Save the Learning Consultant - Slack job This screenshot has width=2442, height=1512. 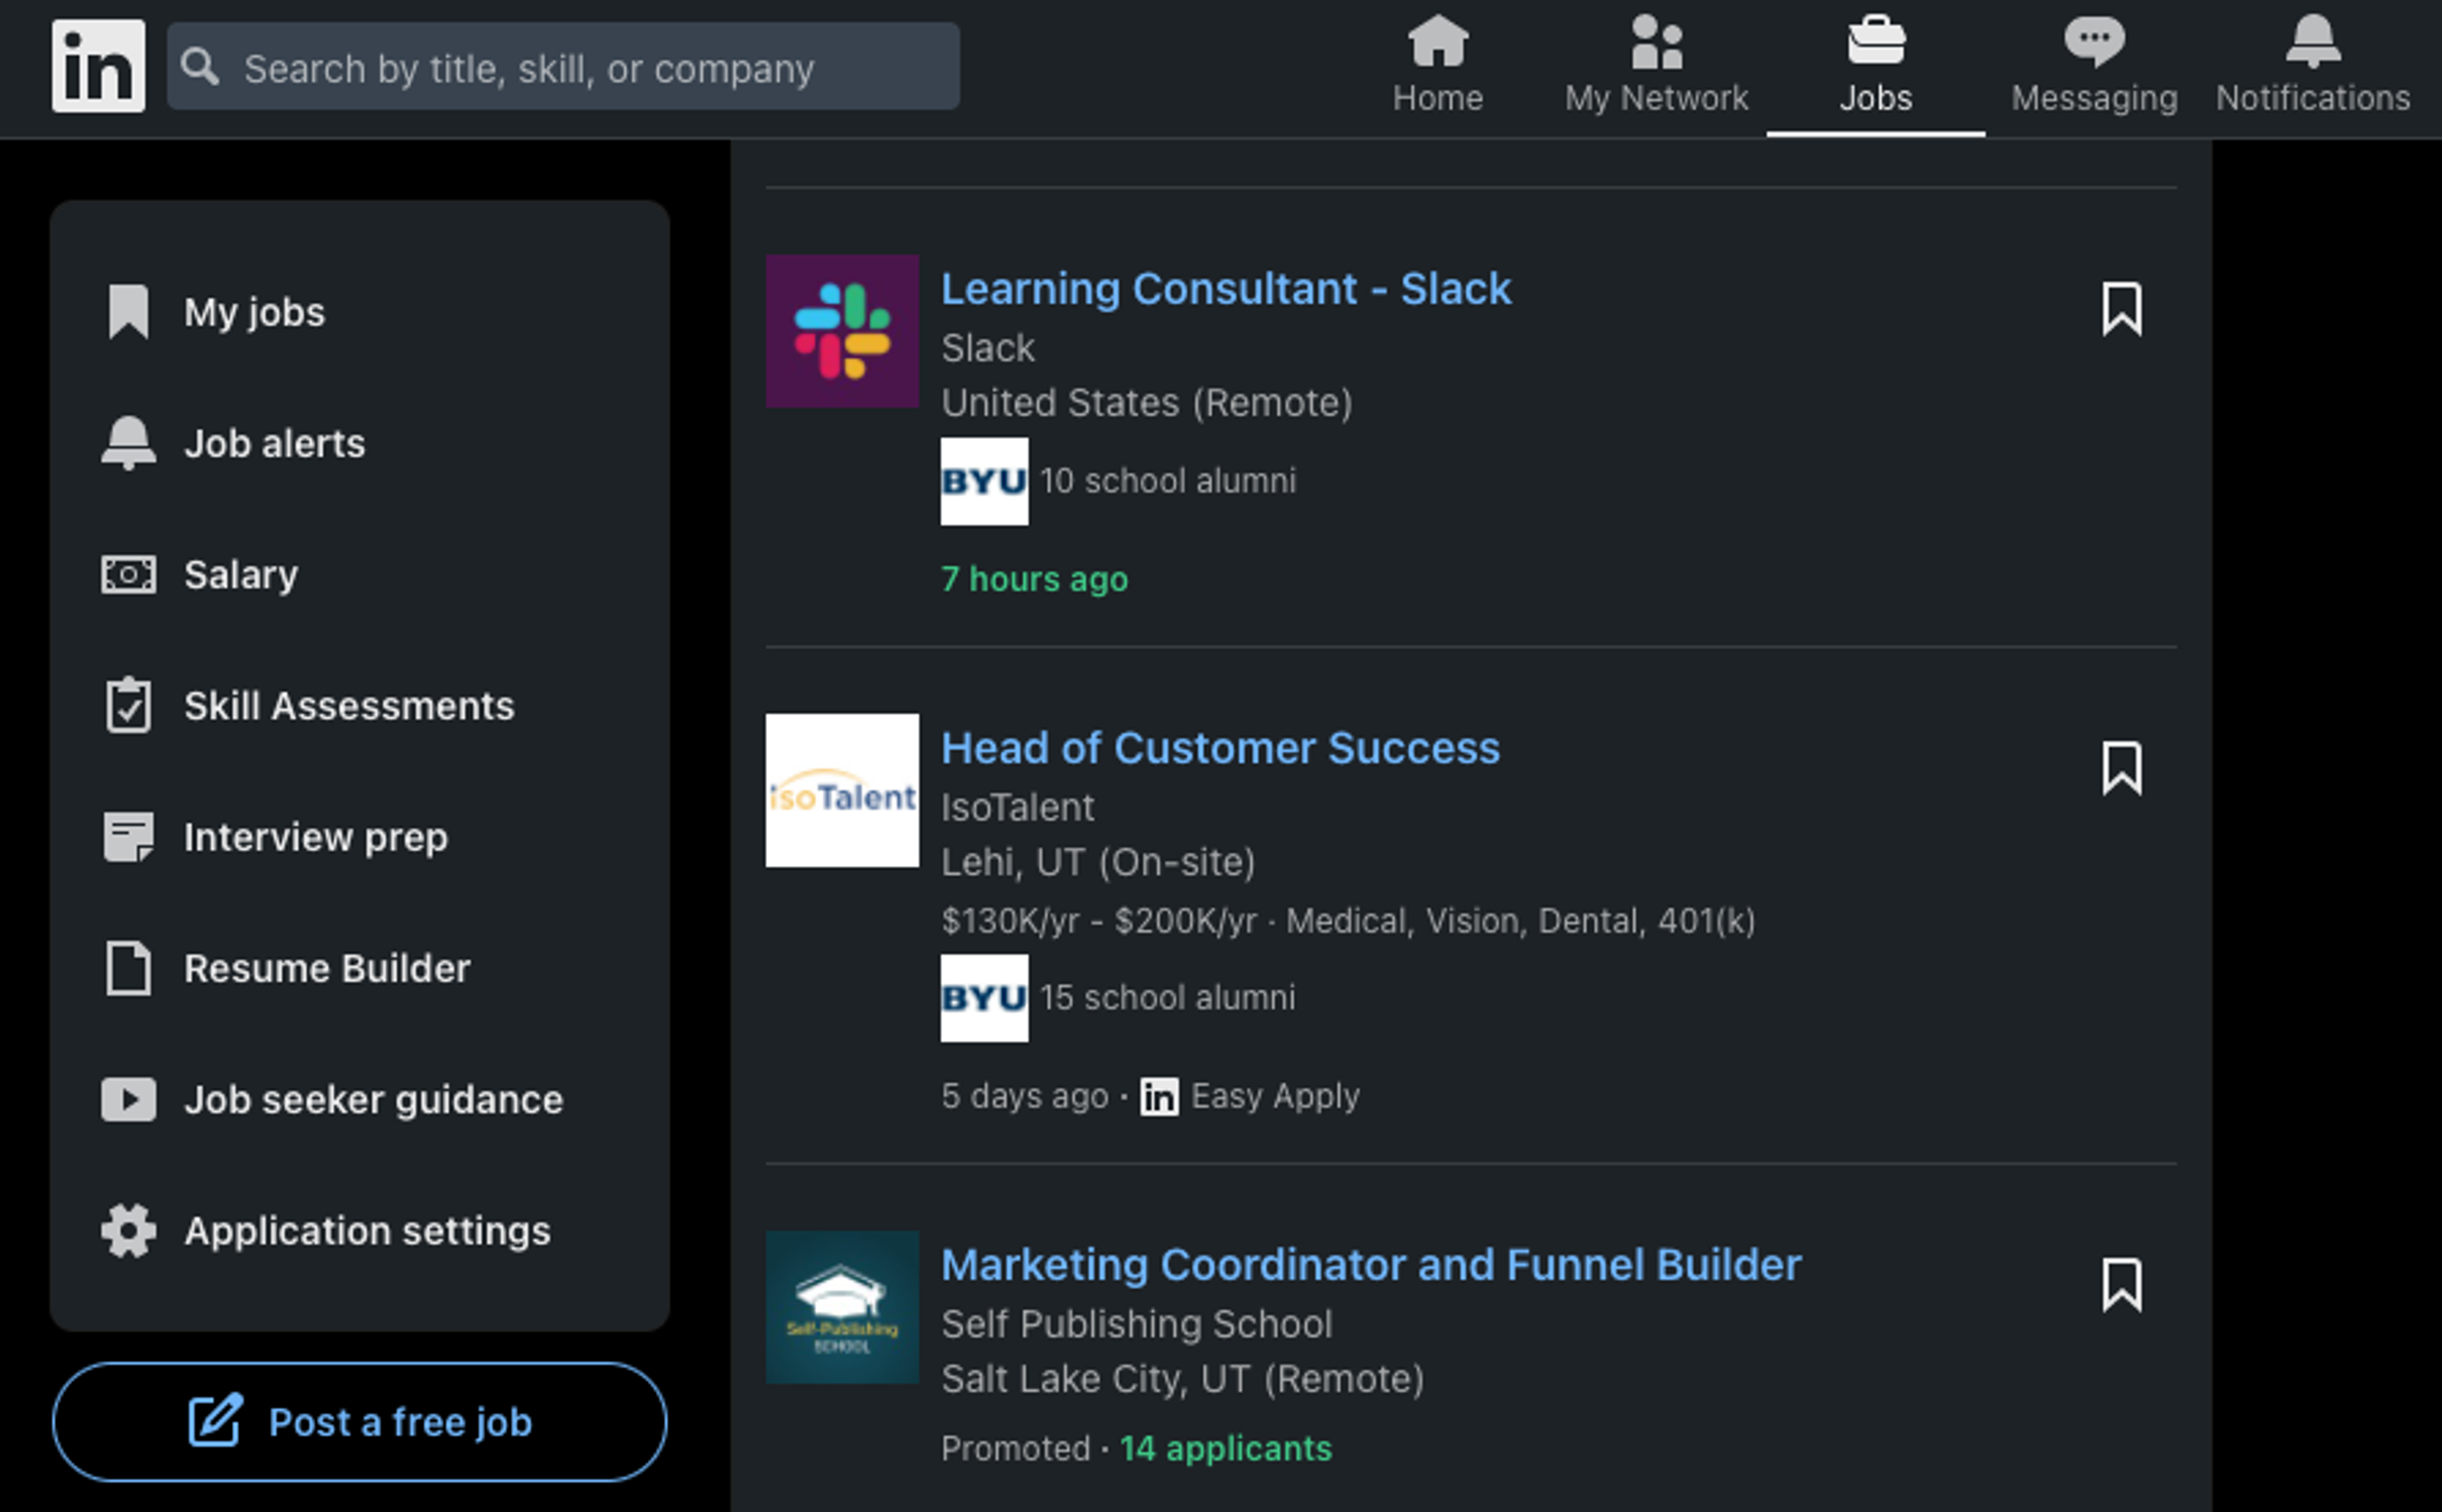coord(2121,309)
